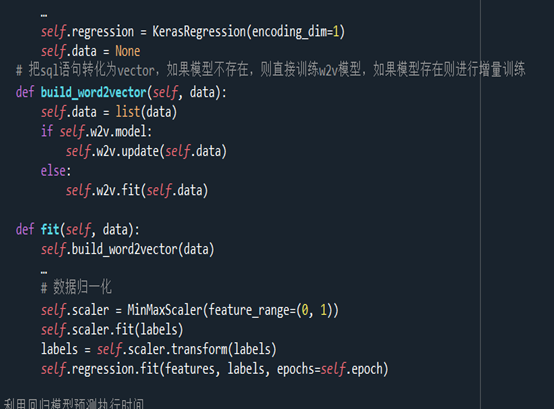Expand the collapsed ellipsis below build_word2vector call
This screenshot has height=409, width=554.
[x=44, y=272]
